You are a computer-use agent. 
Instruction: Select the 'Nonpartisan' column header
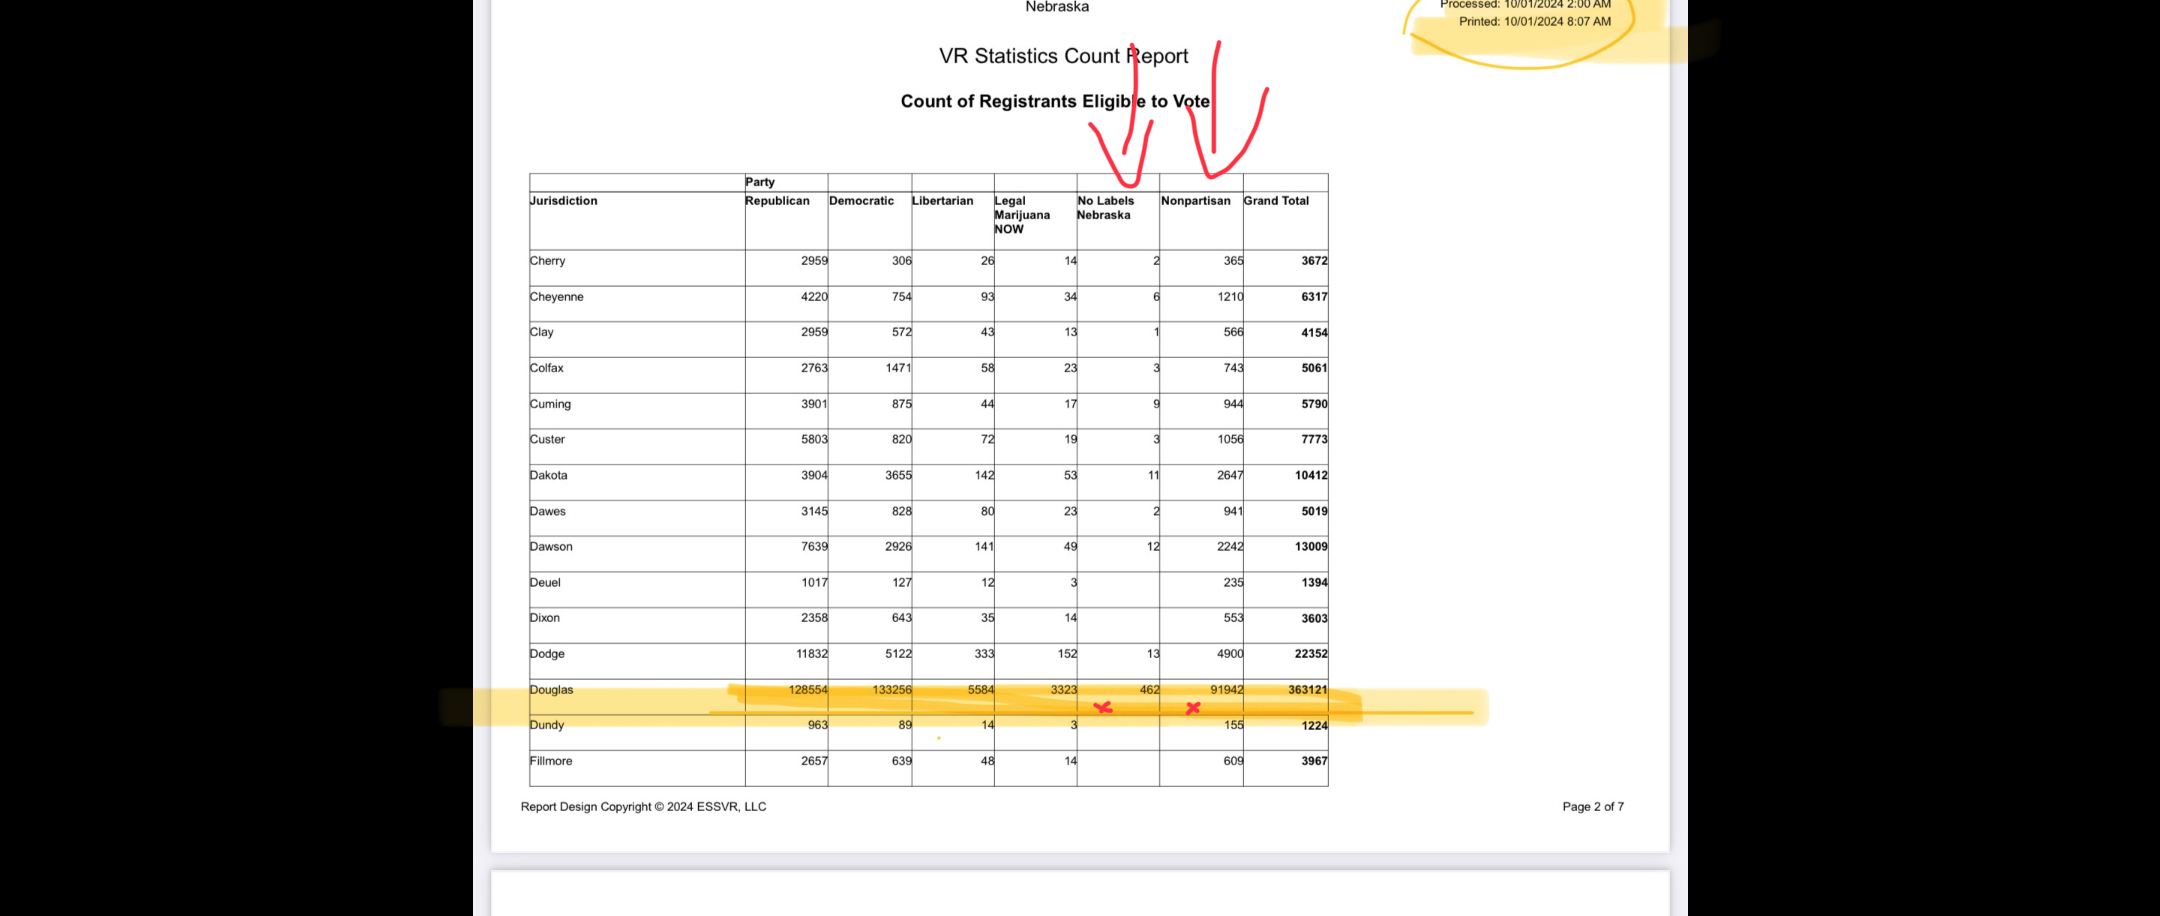(x=1195, y=201)
